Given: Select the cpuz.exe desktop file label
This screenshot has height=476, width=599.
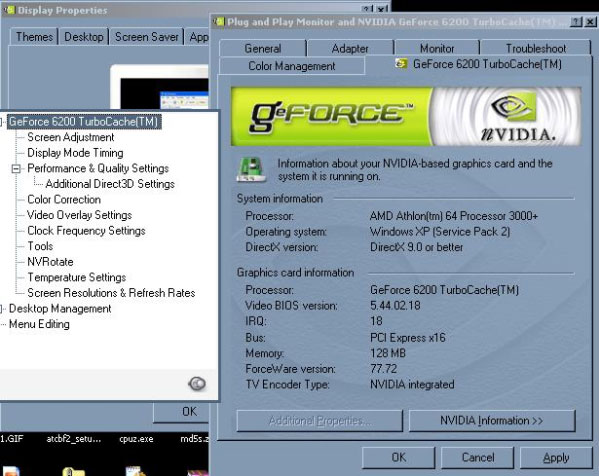Looking at the screenshot, I should coord(136,439).
